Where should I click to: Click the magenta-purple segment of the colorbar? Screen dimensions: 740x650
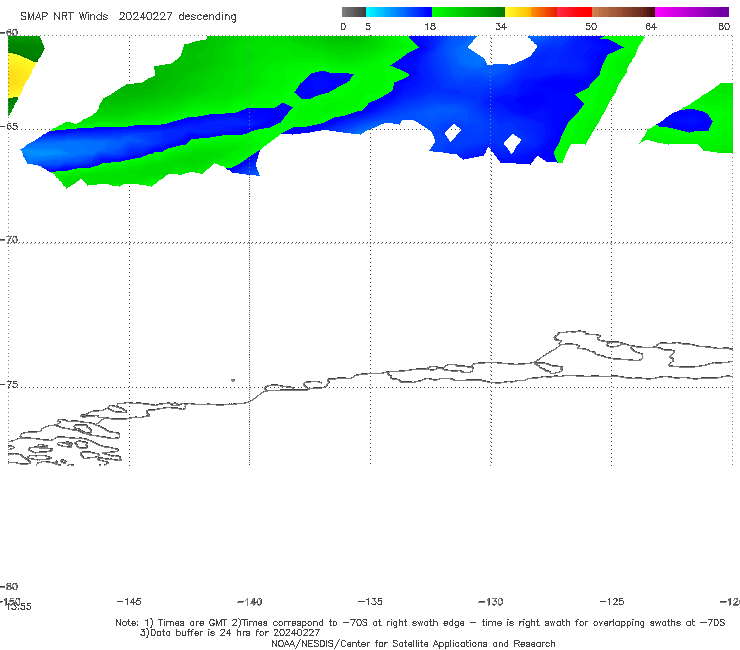click(x=692, y=12)
